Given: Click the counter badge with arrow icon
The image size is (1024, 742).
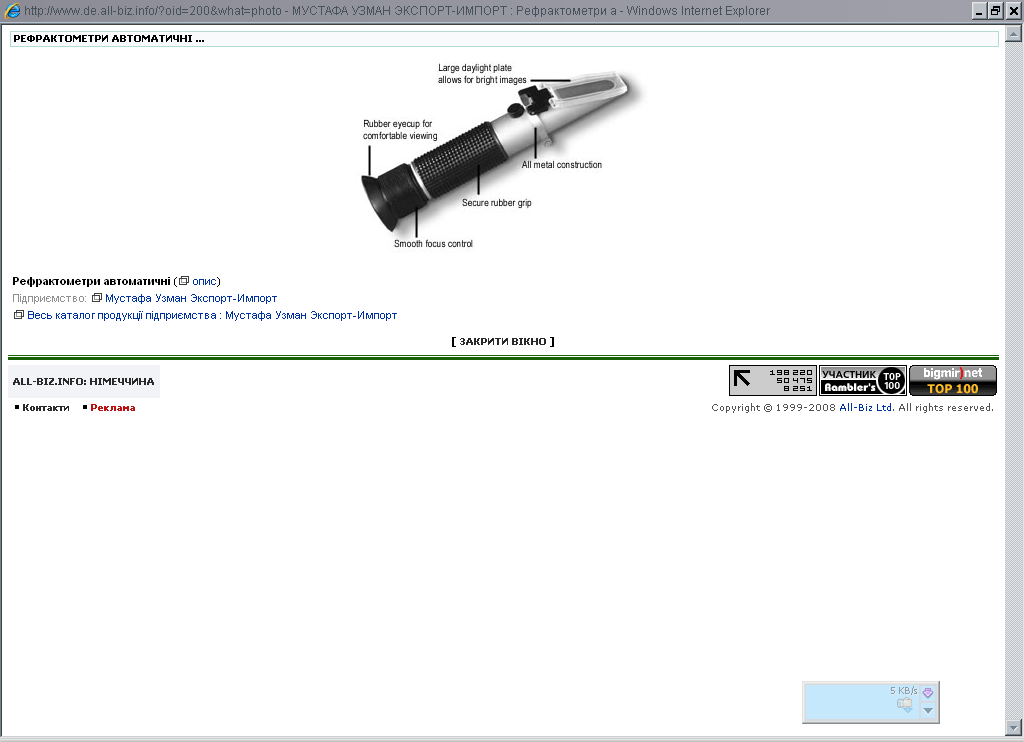Looking at the screenshot, I should pyautogui.click(x=773, y=380).
